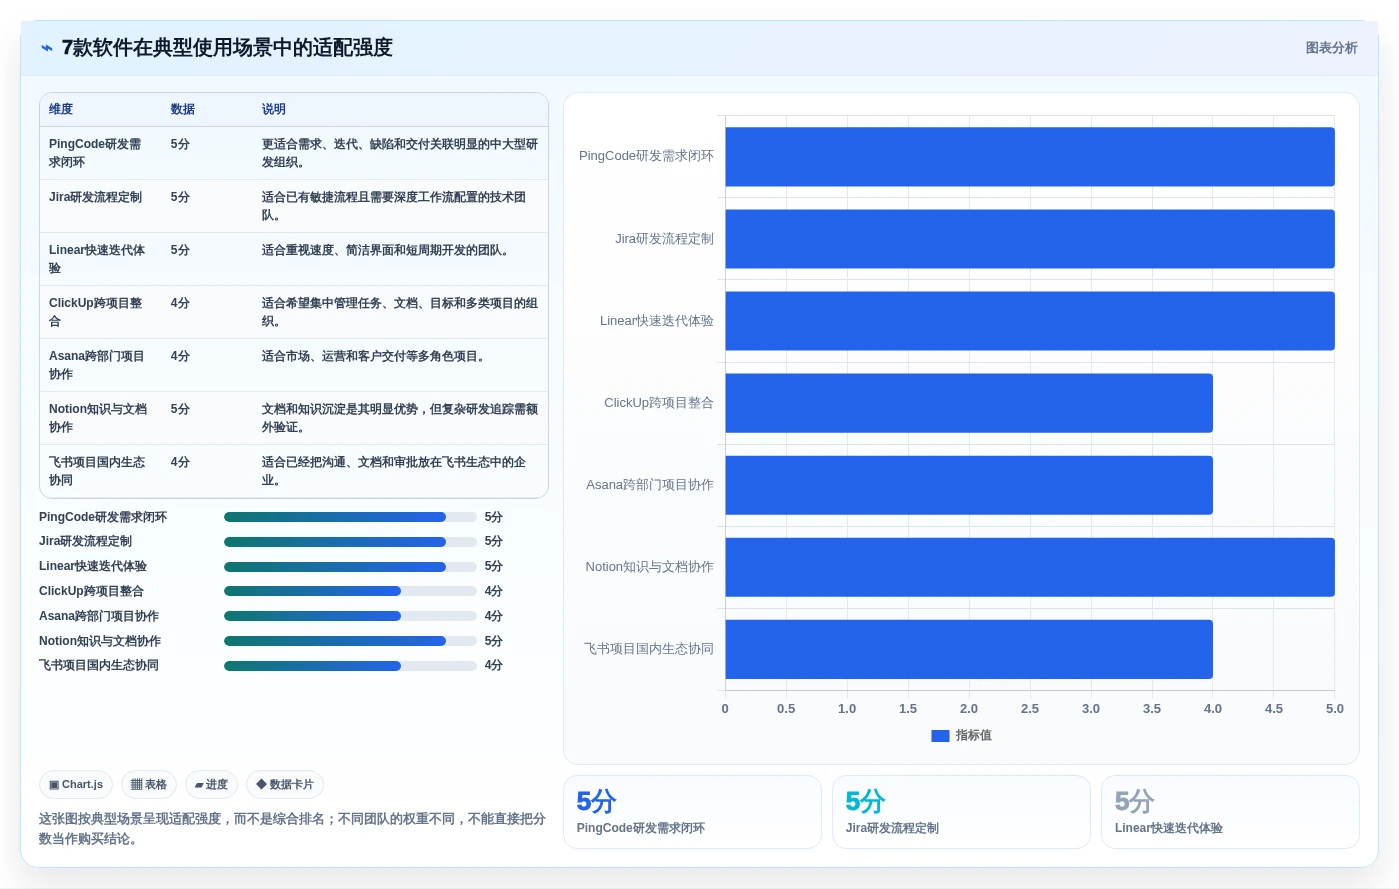This screenshot has height=889, width=1399.
Task: Click the 飞书项目国内生态协同 progress bar
Action: tap(350, 666)
